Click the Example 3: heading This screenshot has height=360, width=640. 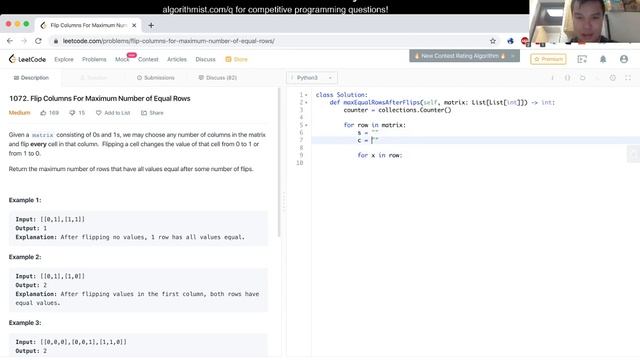coord(25,322)
